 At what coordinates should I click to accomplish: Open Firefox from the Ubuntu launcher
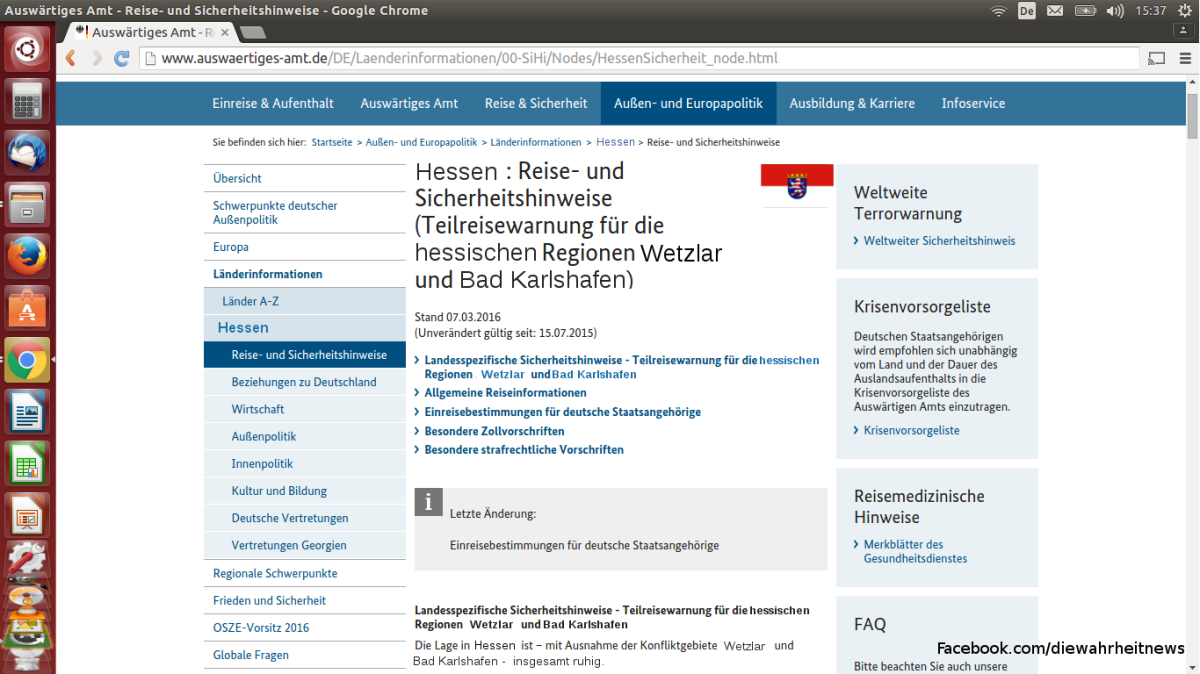pyautogui.click(x=27, y=256)
